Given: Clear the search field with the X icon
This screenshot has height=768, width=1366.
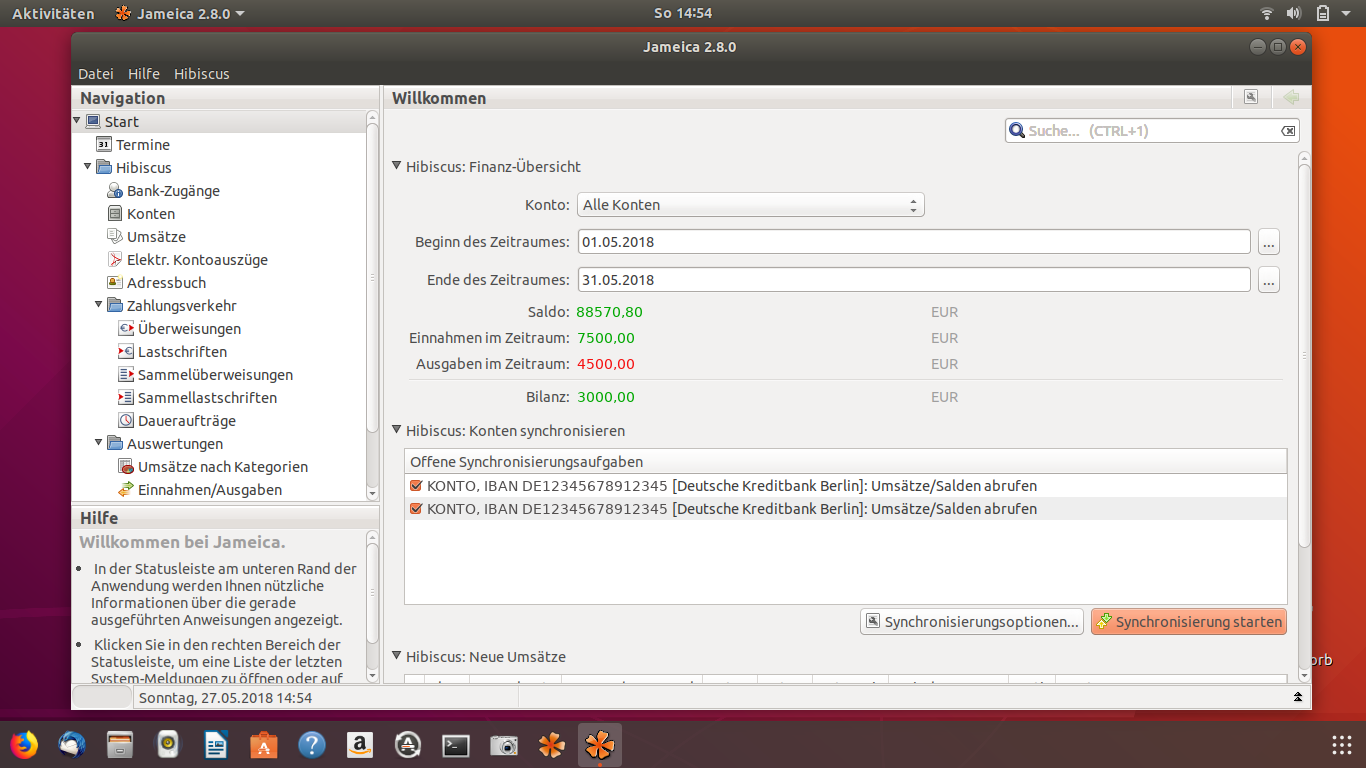Looking at the screenshot, I should pos(1288,131).
